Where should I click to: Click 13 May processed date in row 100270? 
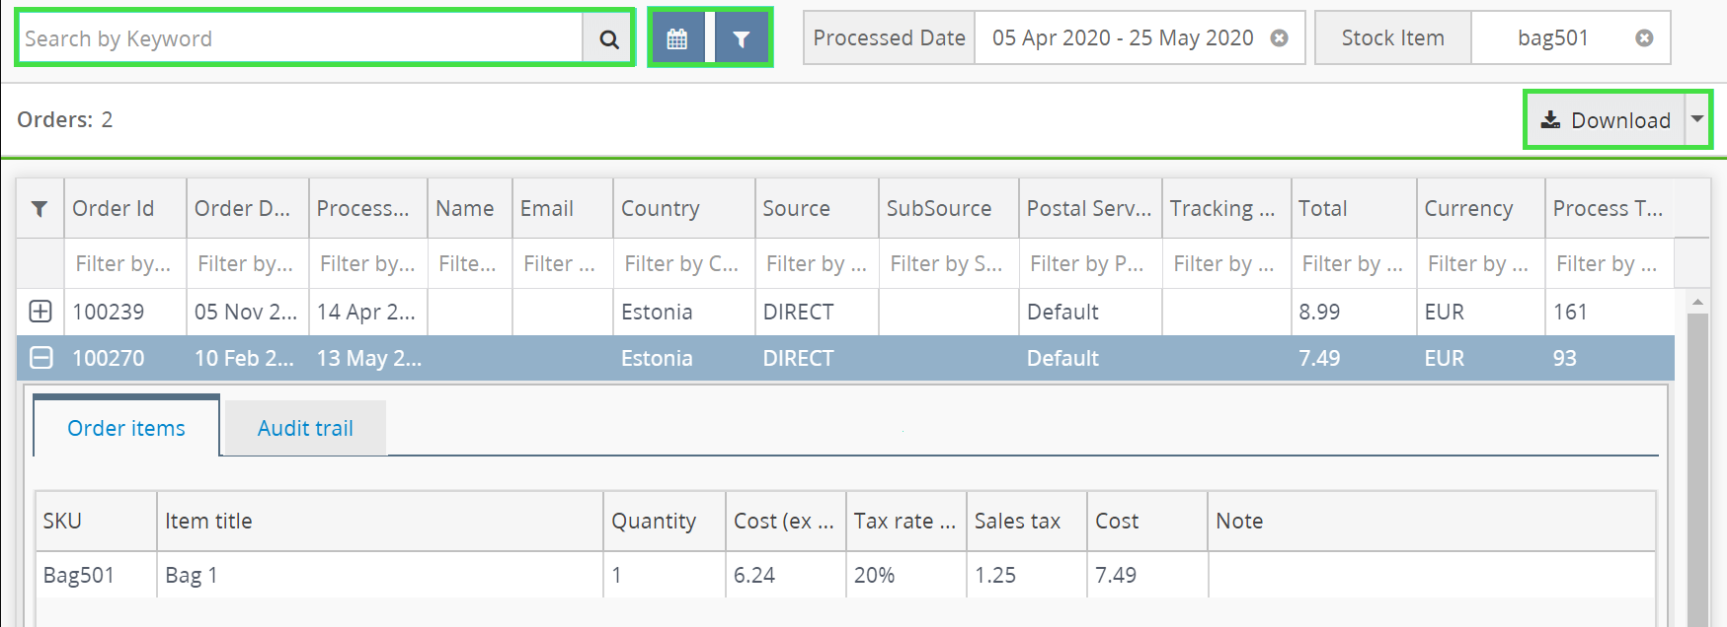point(368,357)
